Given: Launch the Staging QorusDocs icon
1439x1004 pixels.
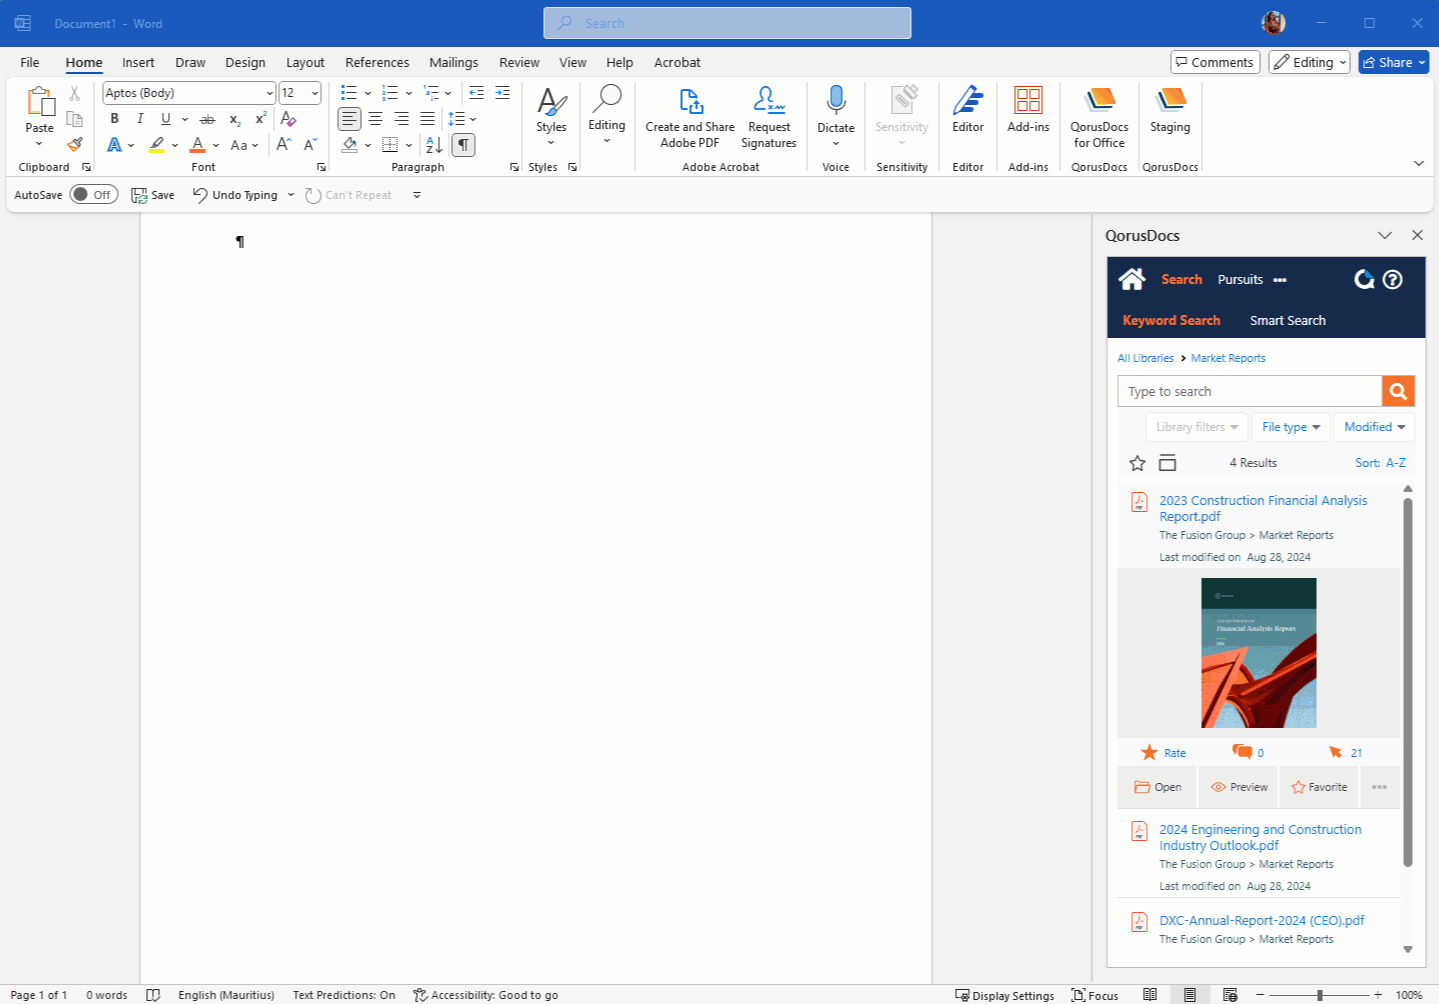Looking at the screenshot, I should (x=1170, y=111).
